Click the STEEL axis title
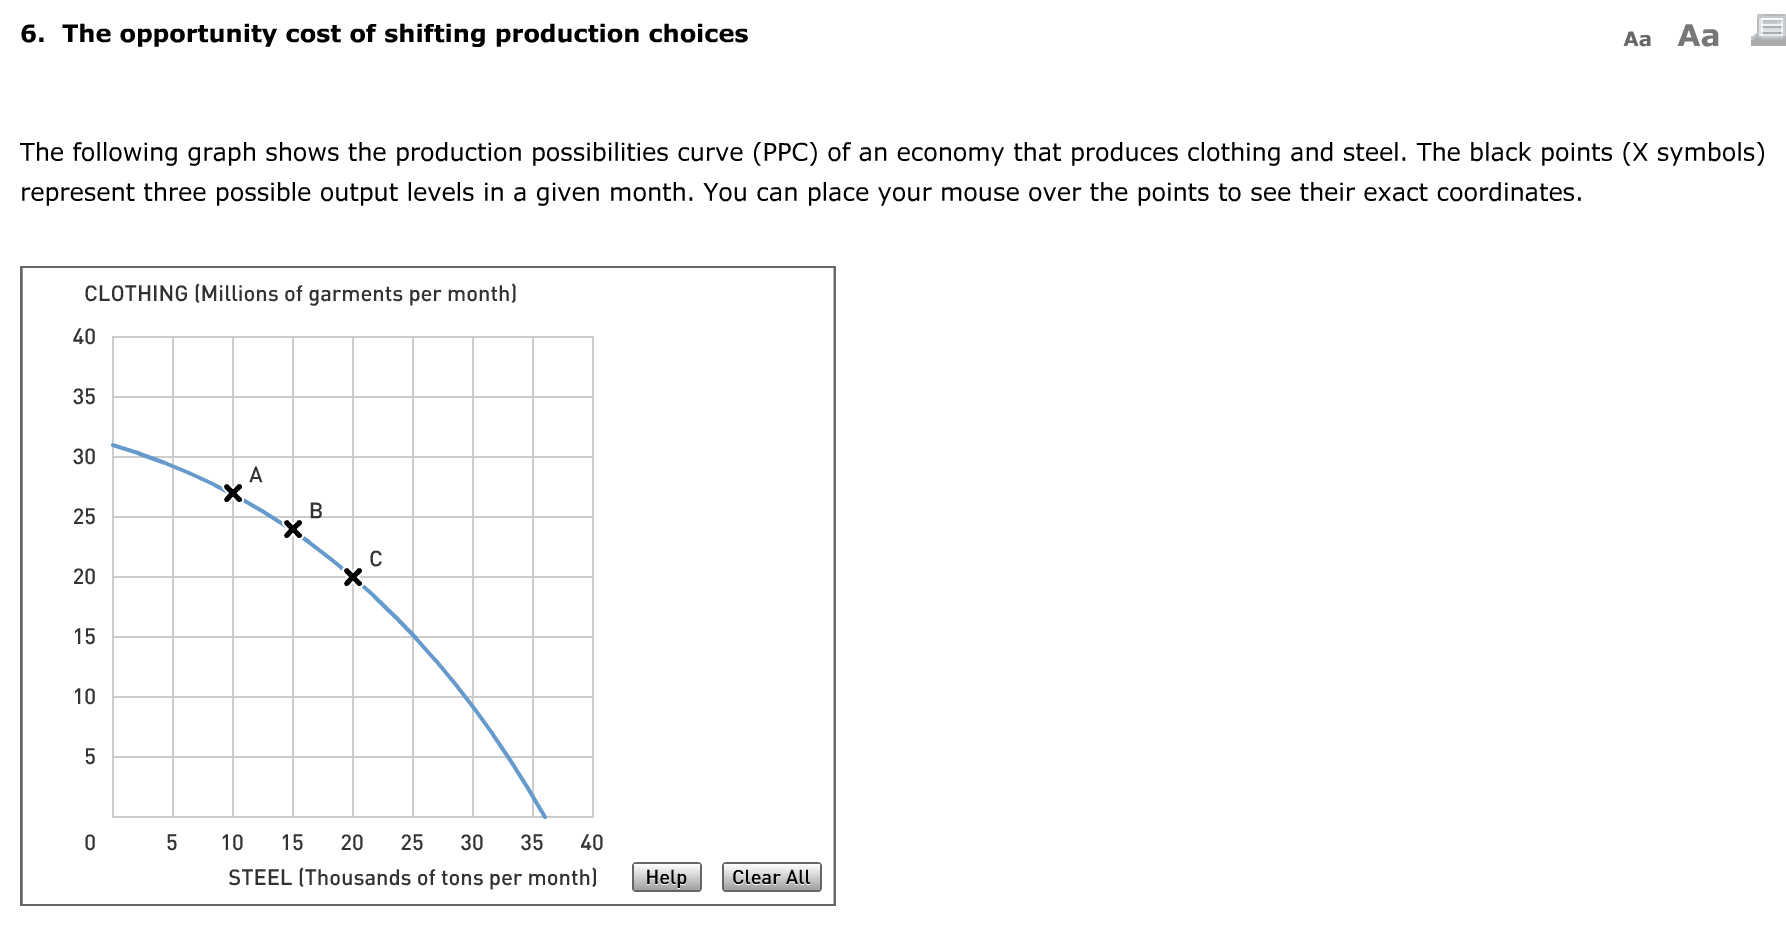1786x944 pixels. tap(412, 878)
